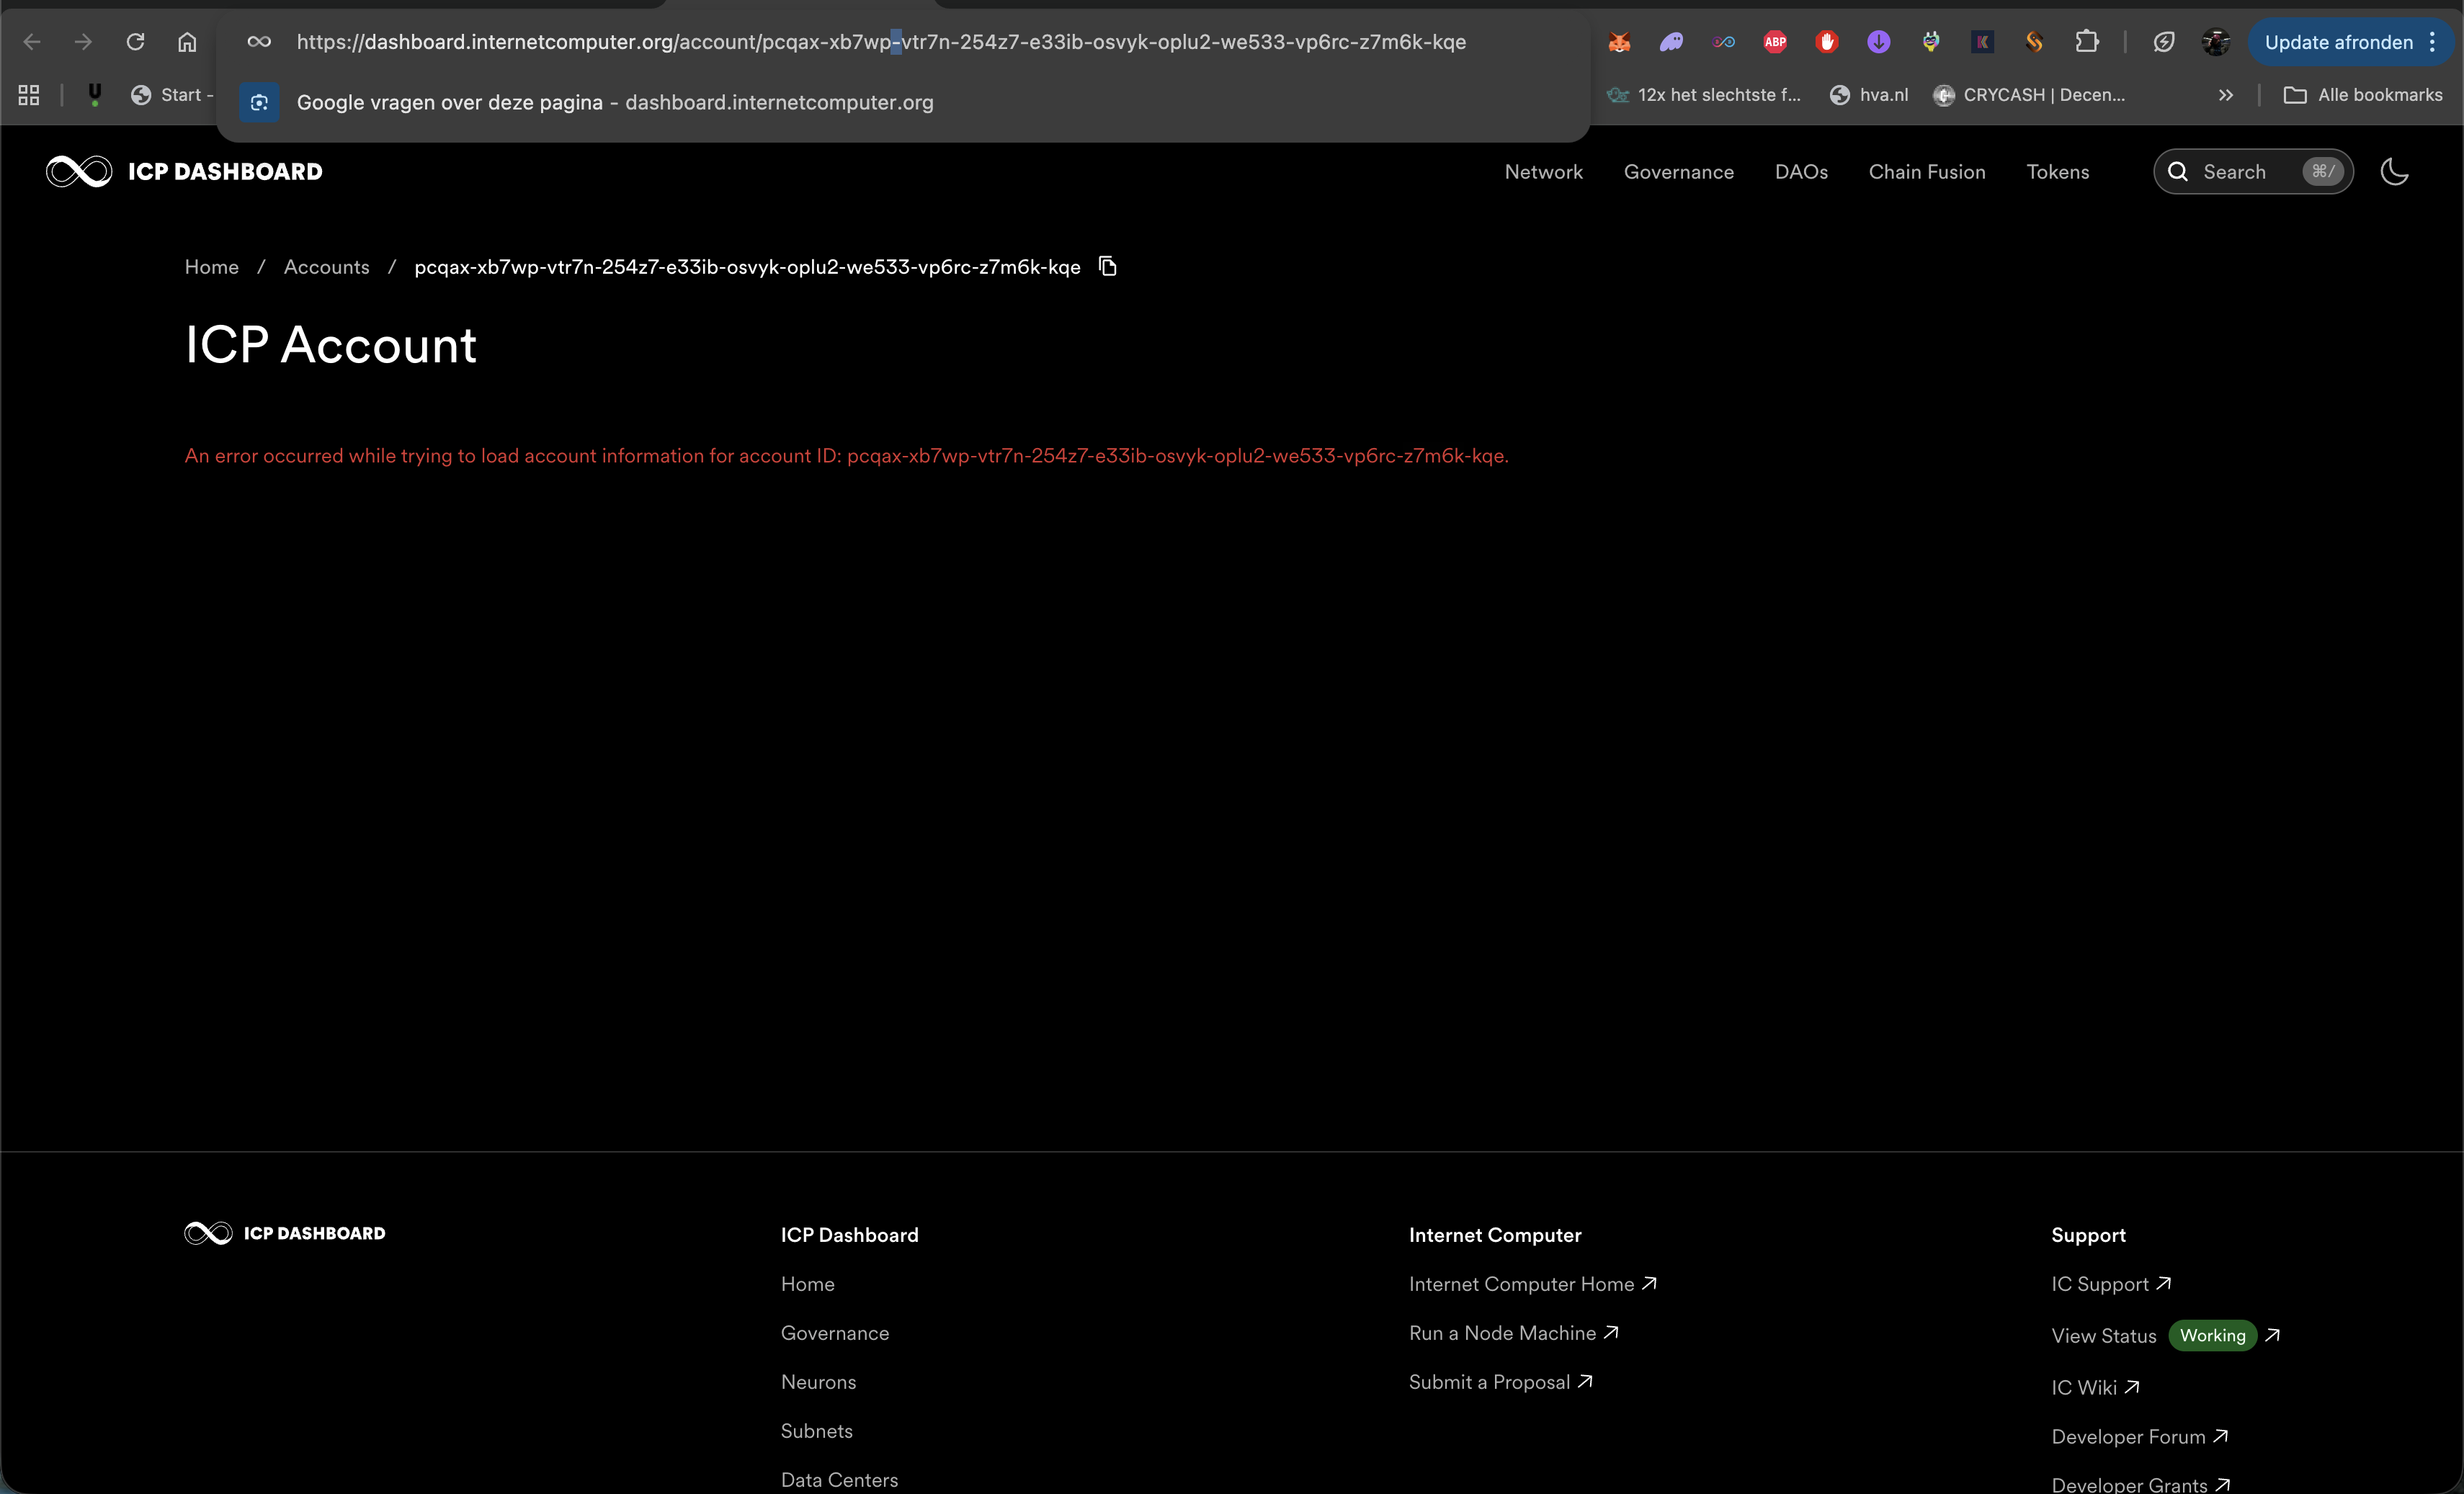The image size is (2464, 1494).
Task: Expand hidden bookmarks with the double chevron
Action: (2225, 95)
